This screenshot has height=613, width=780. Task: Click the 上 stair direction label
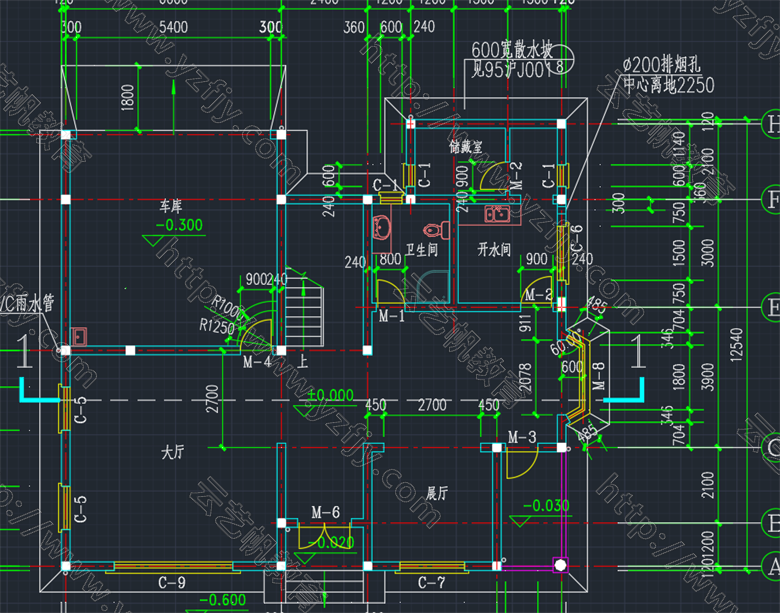click(302, 361)
